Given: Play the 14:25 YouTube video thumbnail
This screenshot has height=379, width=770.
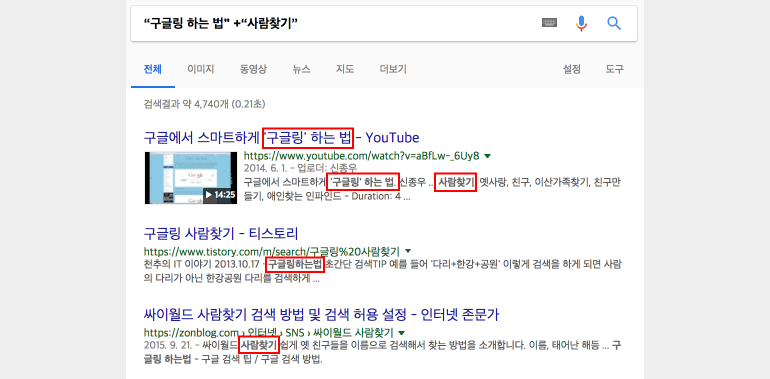Looking at the screenshot, I should pos(191,178).
